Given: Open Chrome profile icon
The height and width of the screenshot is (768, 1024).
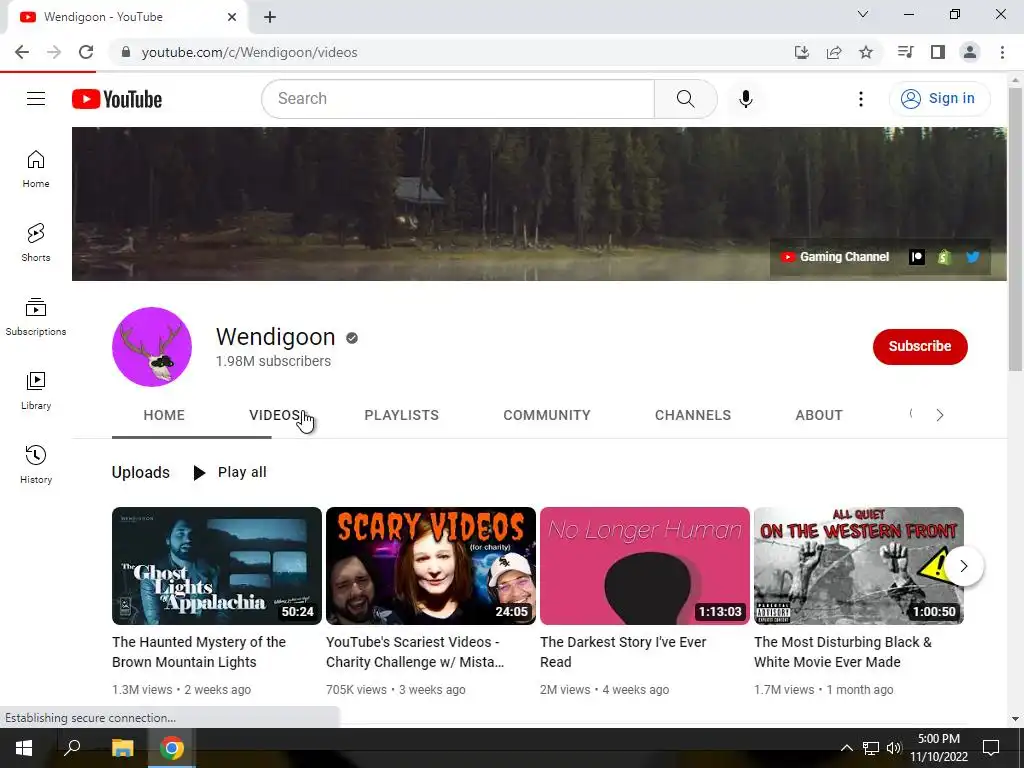Looking at the screenshot, I should pyautogui.click(x=970, y=52).
